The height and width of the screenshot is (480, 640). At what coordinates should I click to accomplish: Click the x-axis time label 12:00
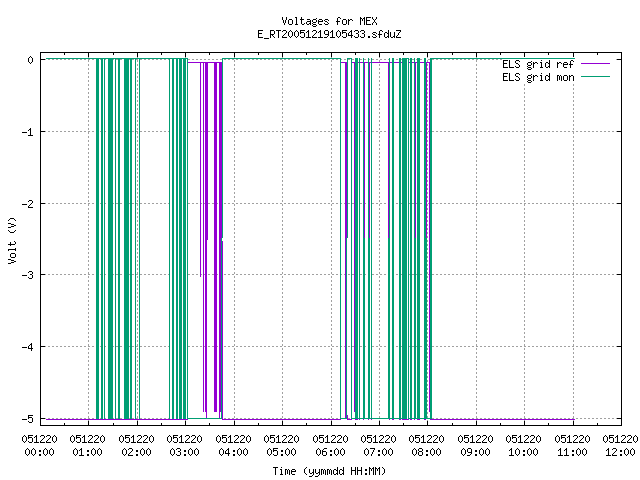620,452
